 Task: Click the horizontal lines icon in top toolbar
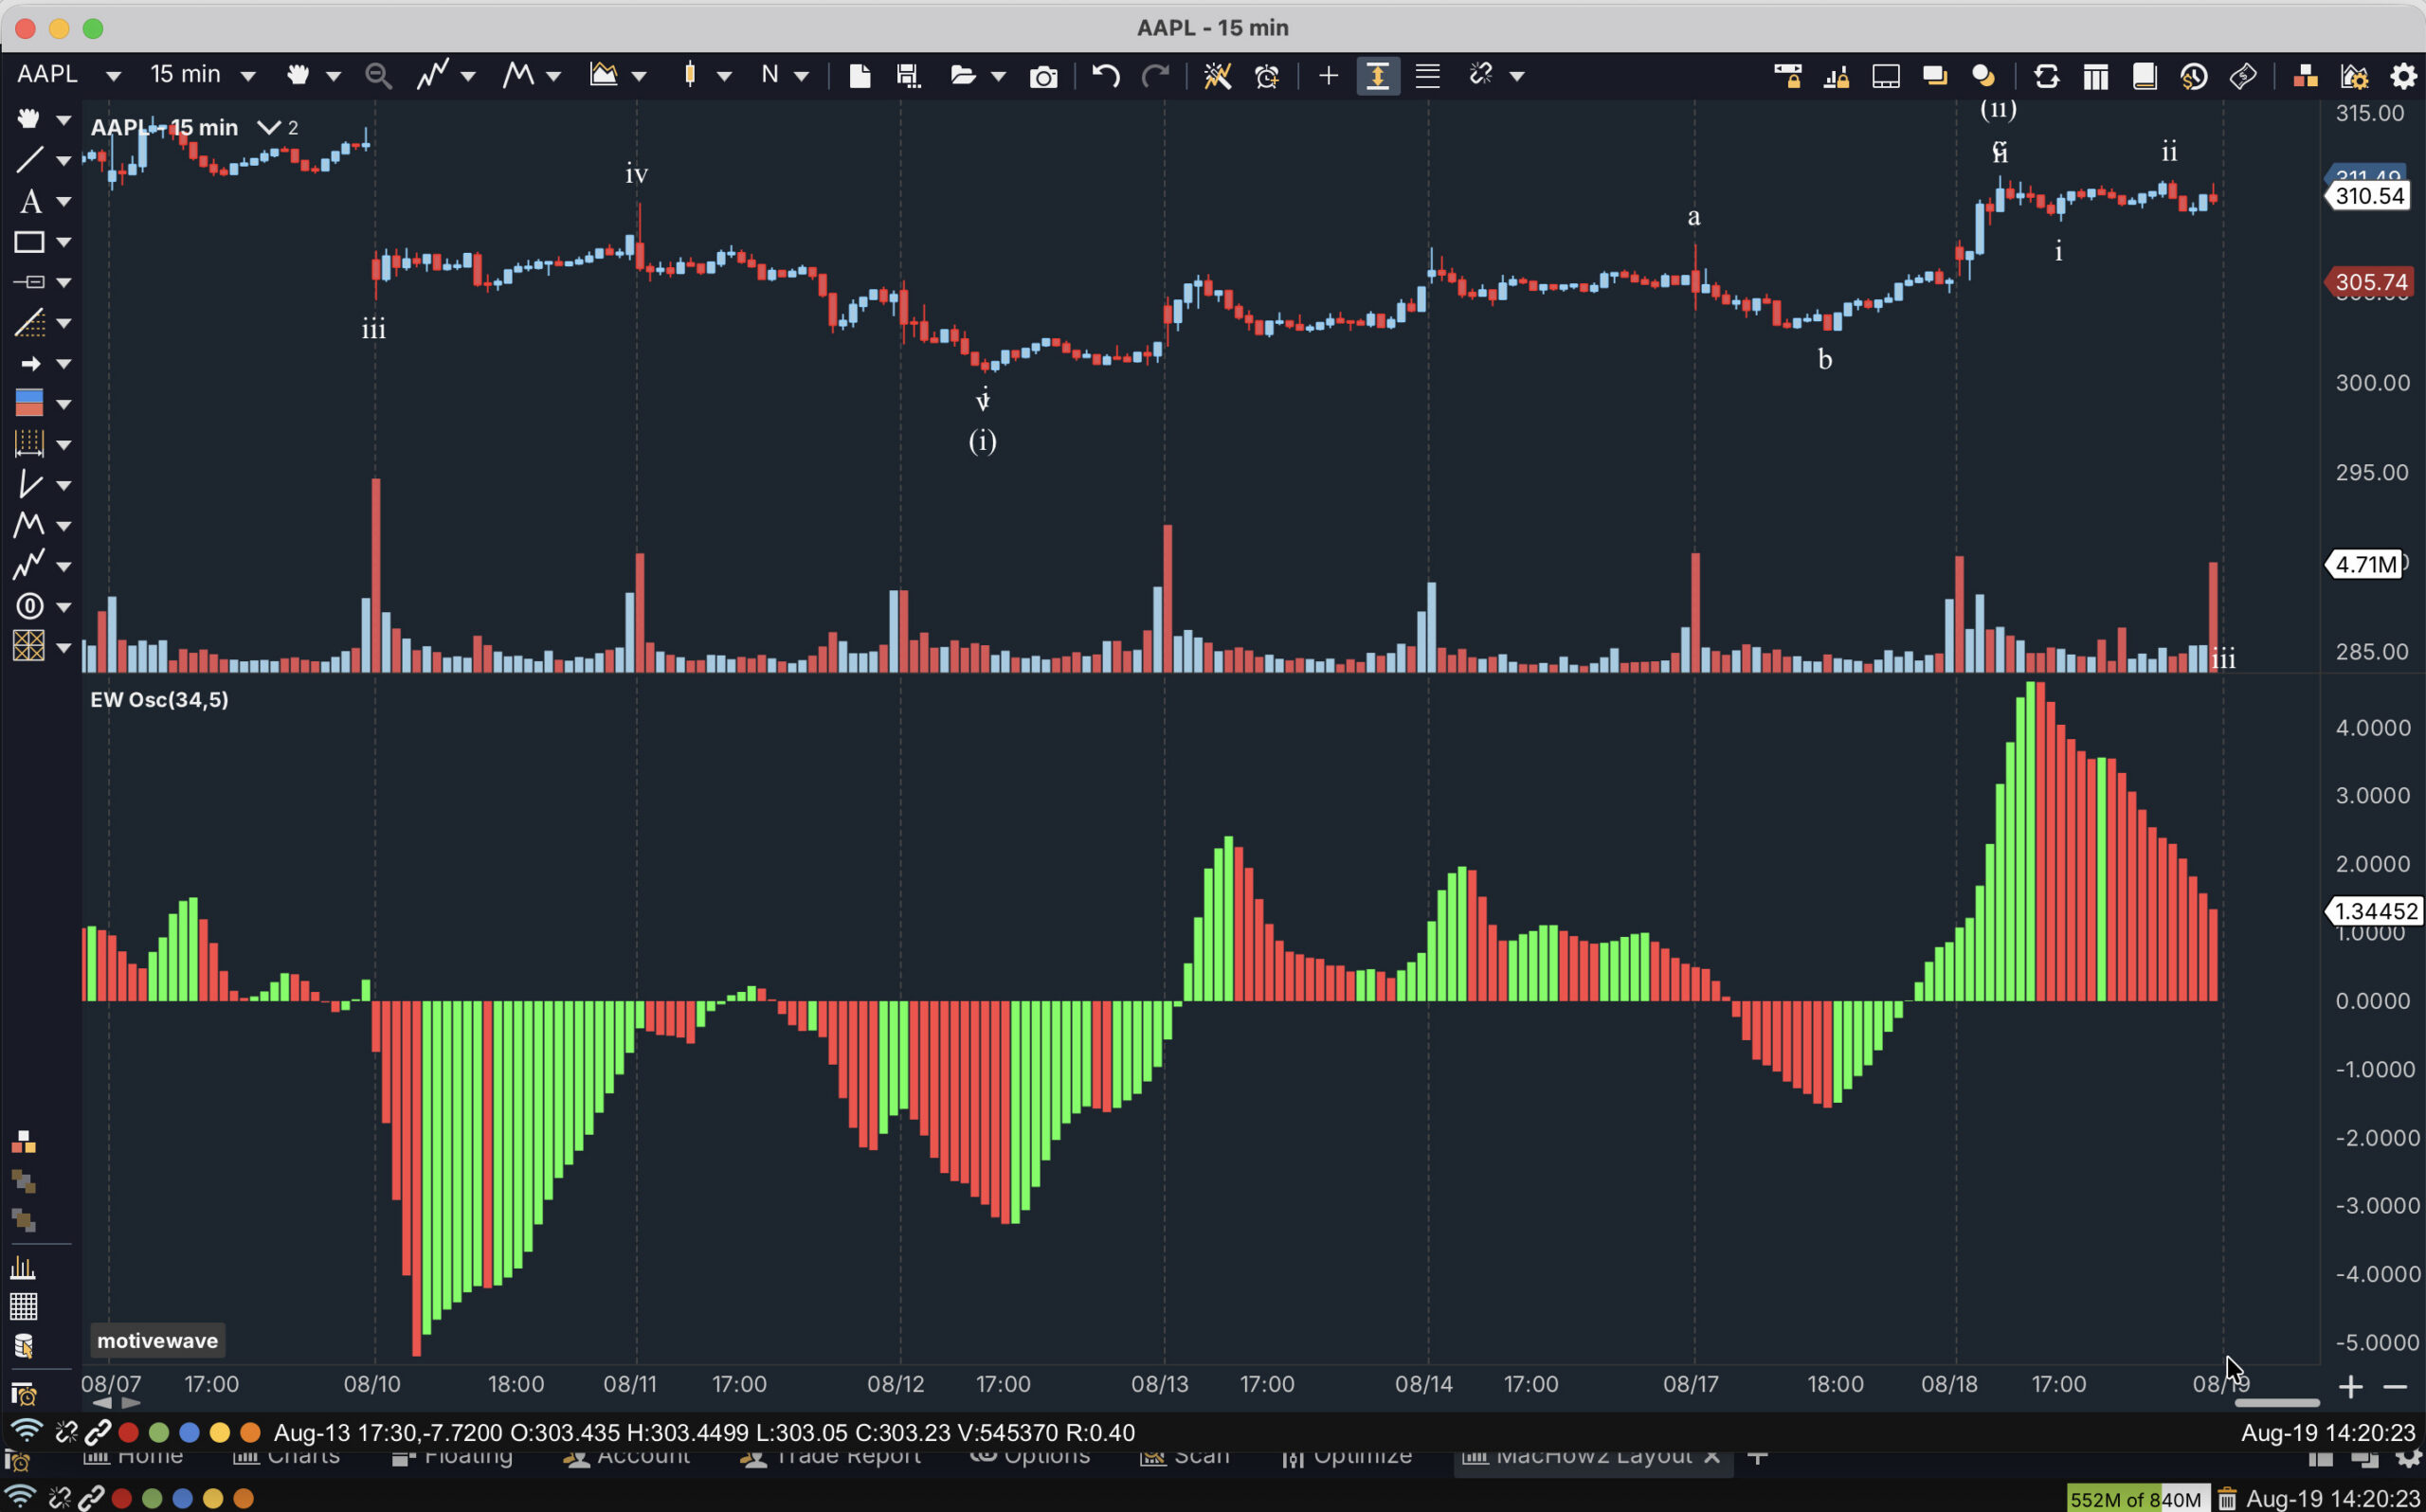click(x=1428, y=76)
